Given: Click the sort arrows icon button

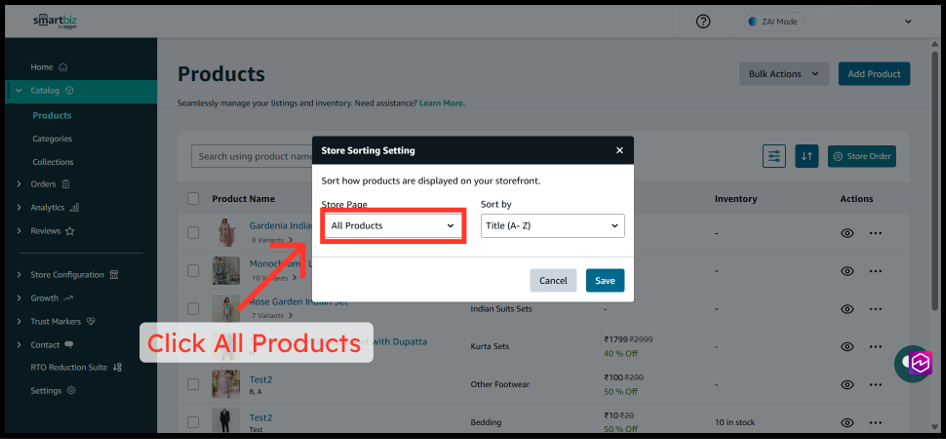Looking at the screenshot, I should pyautogui.click(x=807, y=156).
